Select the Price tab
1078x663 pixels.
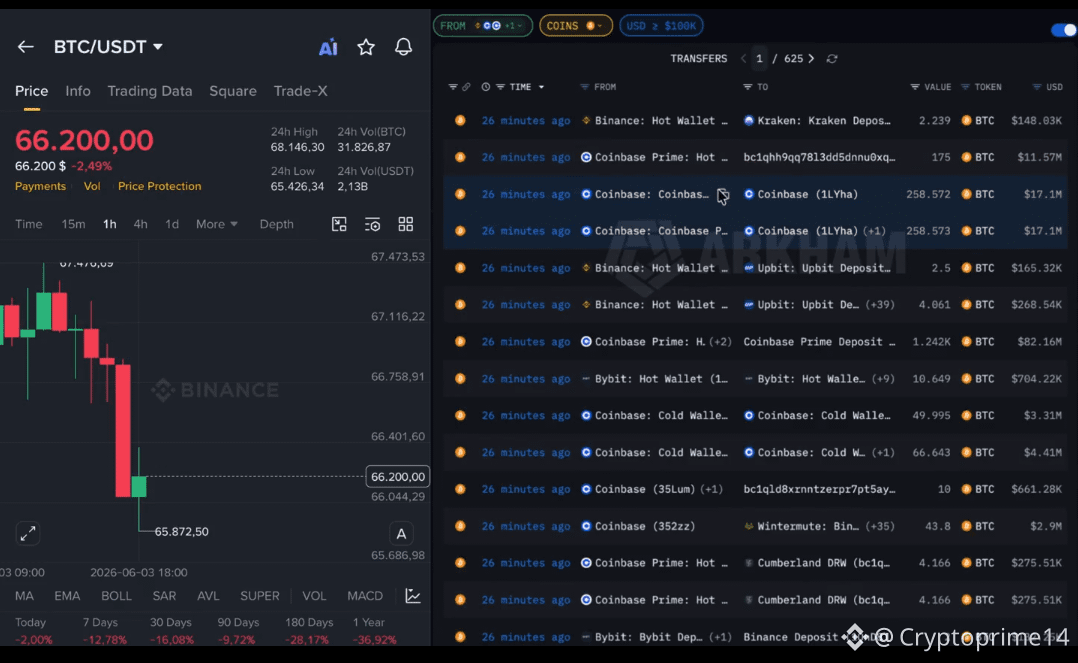[x=32, y=91]
